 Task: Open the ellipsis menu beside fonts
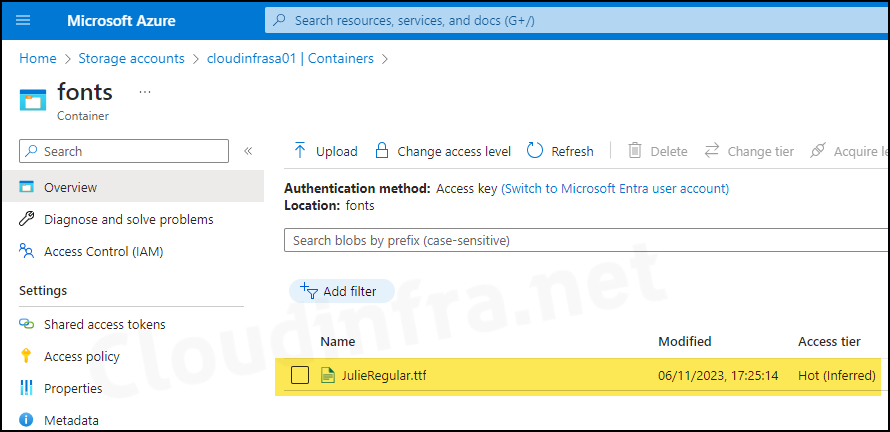(x=145, y=92)
